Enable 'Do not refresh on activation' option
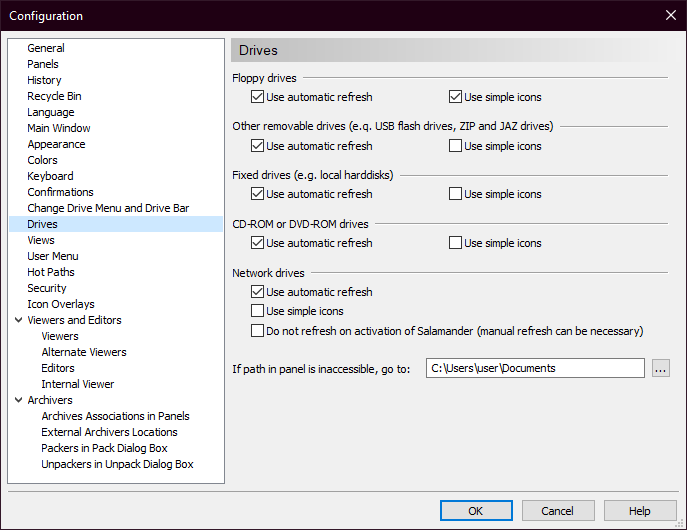Viewport: 687px width, 530px height. (258, 330)
